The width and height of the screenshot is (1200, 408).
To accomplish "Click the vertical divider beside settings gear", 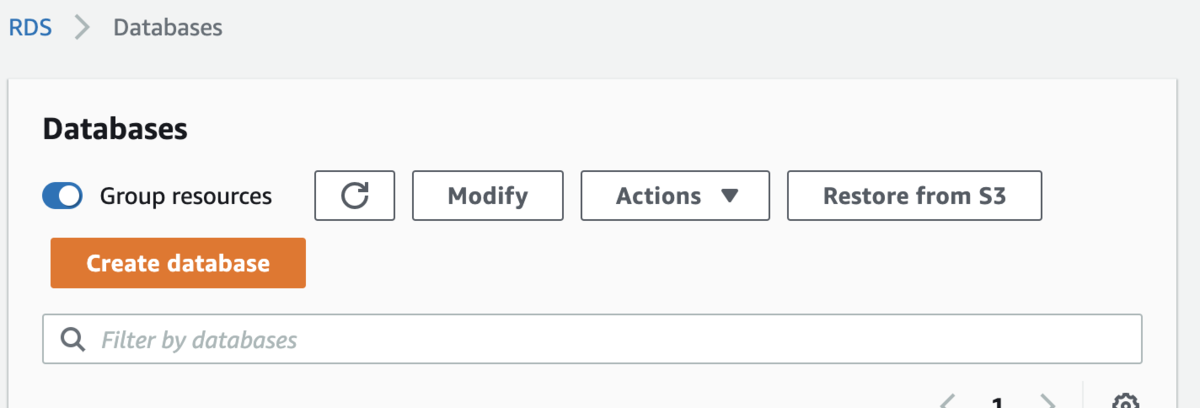I will point(1083,396).
